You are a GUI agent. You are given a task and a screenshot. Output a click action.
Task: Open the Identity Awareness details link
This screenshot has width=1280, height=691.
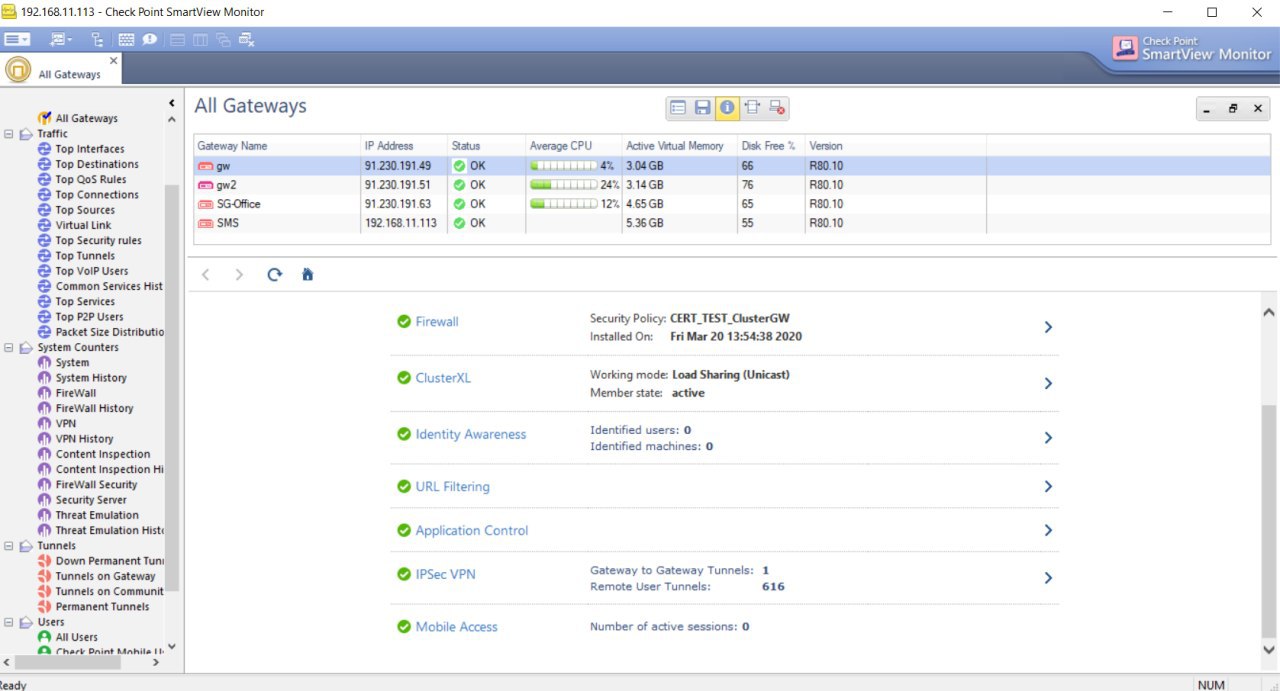click(471, 435)
